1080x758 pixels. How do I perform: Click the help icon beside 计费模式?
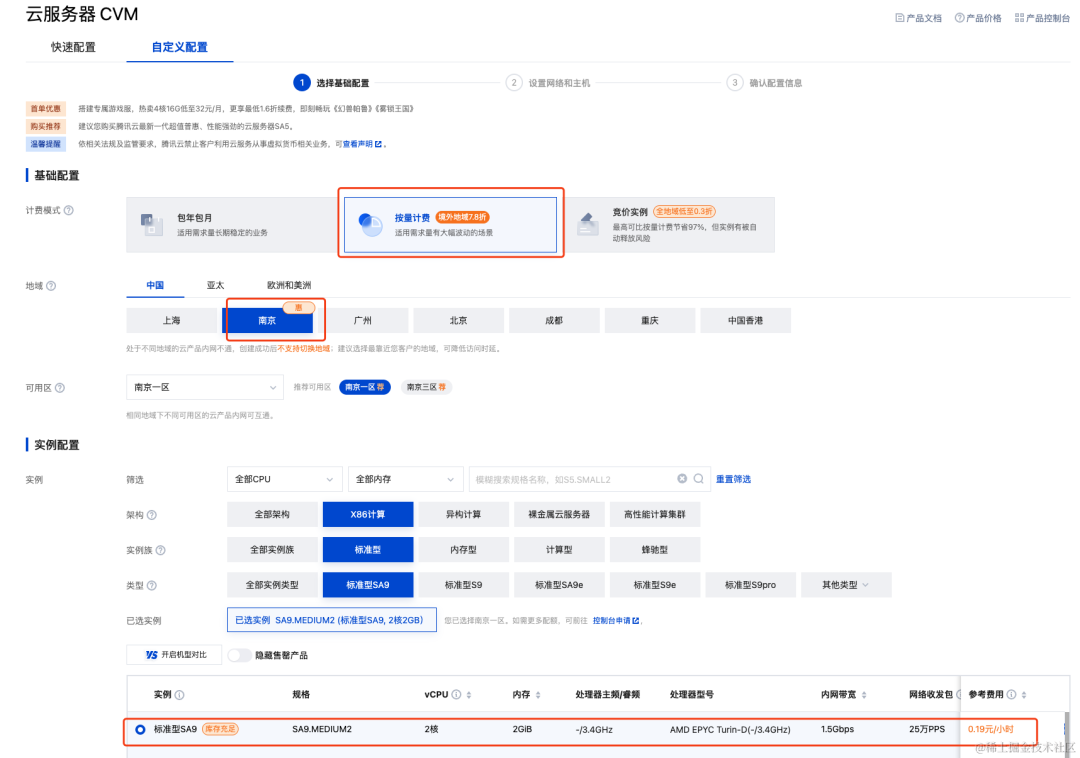pyautogui.click(x=69, y=211)
